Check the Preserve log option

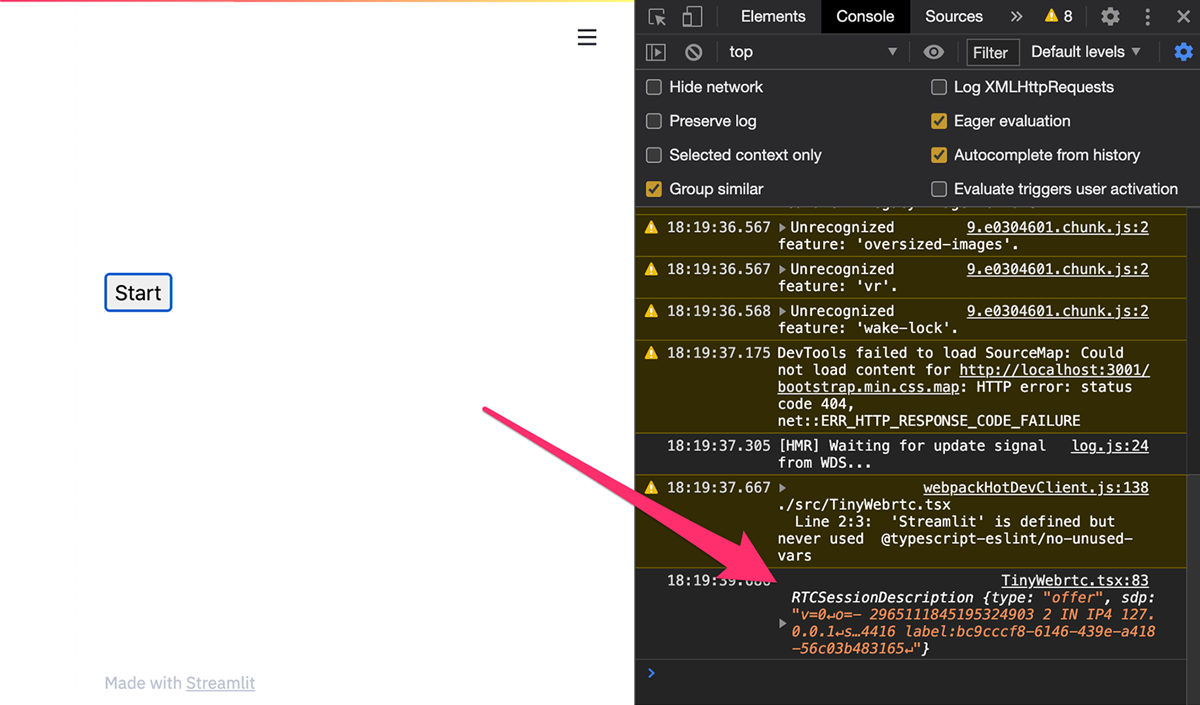[x=654, y=121]
